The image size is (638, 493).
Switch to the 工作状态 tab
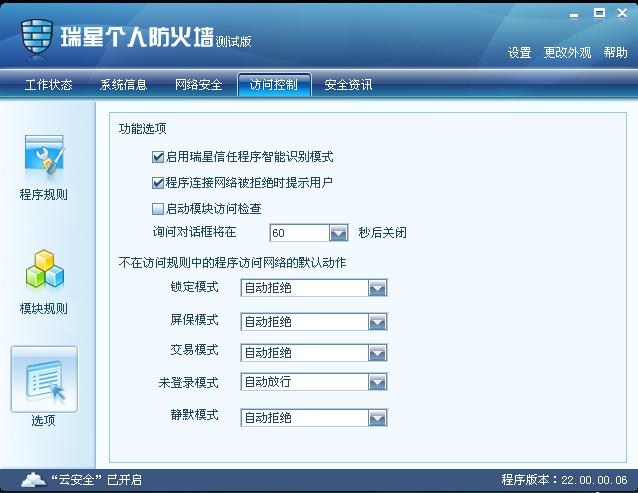click(x=48, y=85)
